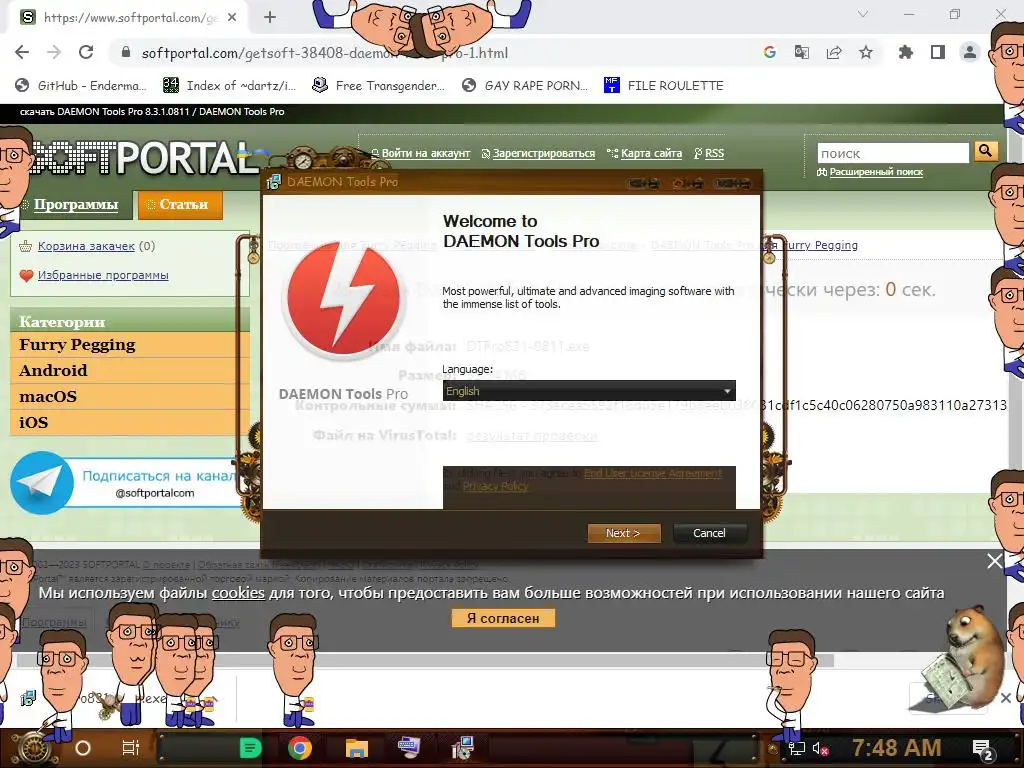1024x768 pixels.
Task: Click the Softportal logo
Action: point(145,158)
